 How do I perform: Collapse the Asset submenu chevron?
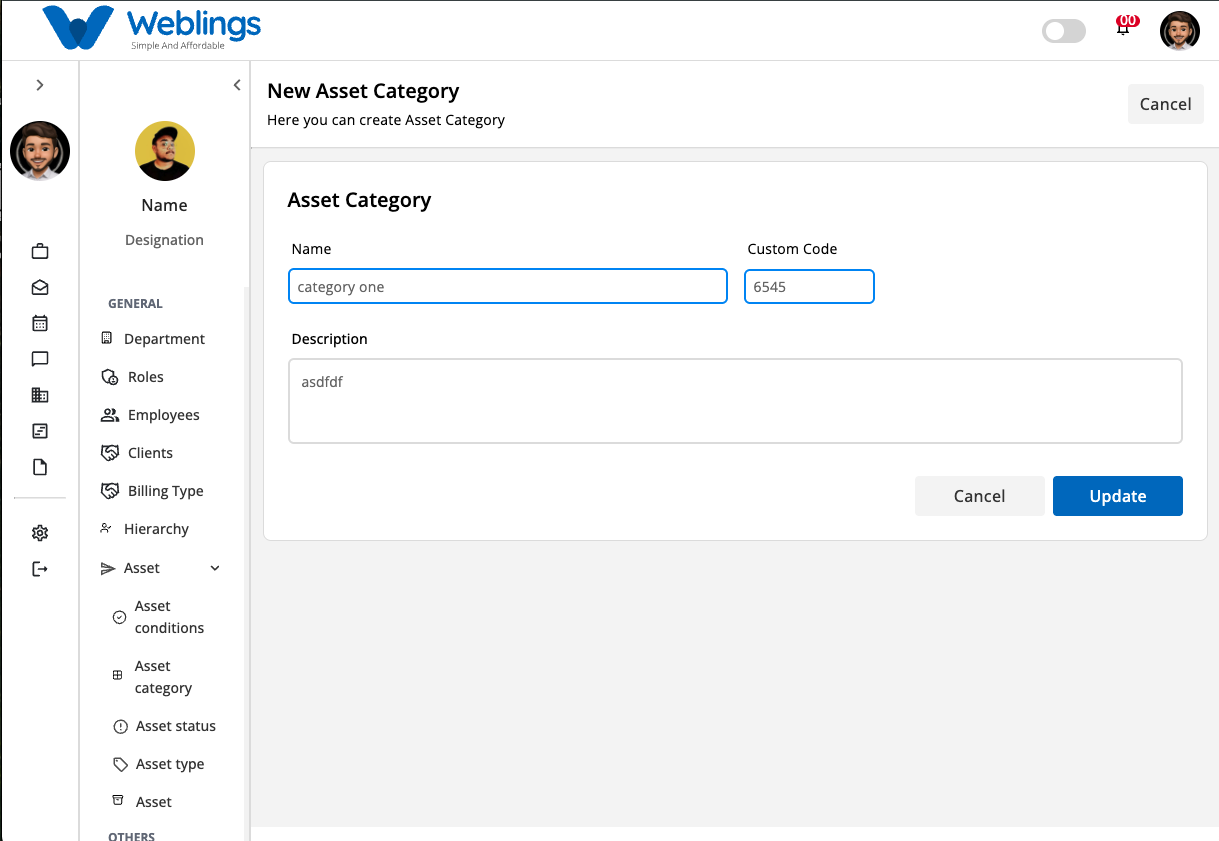tap(215, 568)
